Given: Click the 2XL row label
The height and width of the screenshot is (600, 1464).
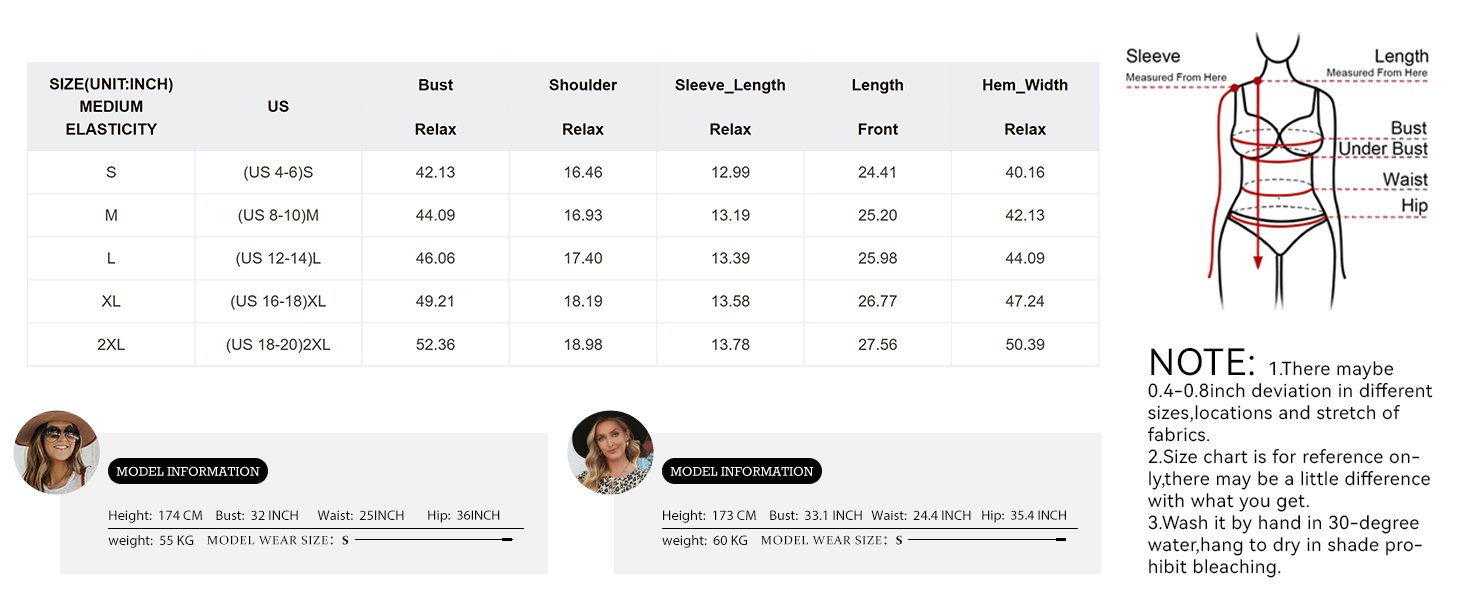Looking at the screenshot, I should (111, 344).
